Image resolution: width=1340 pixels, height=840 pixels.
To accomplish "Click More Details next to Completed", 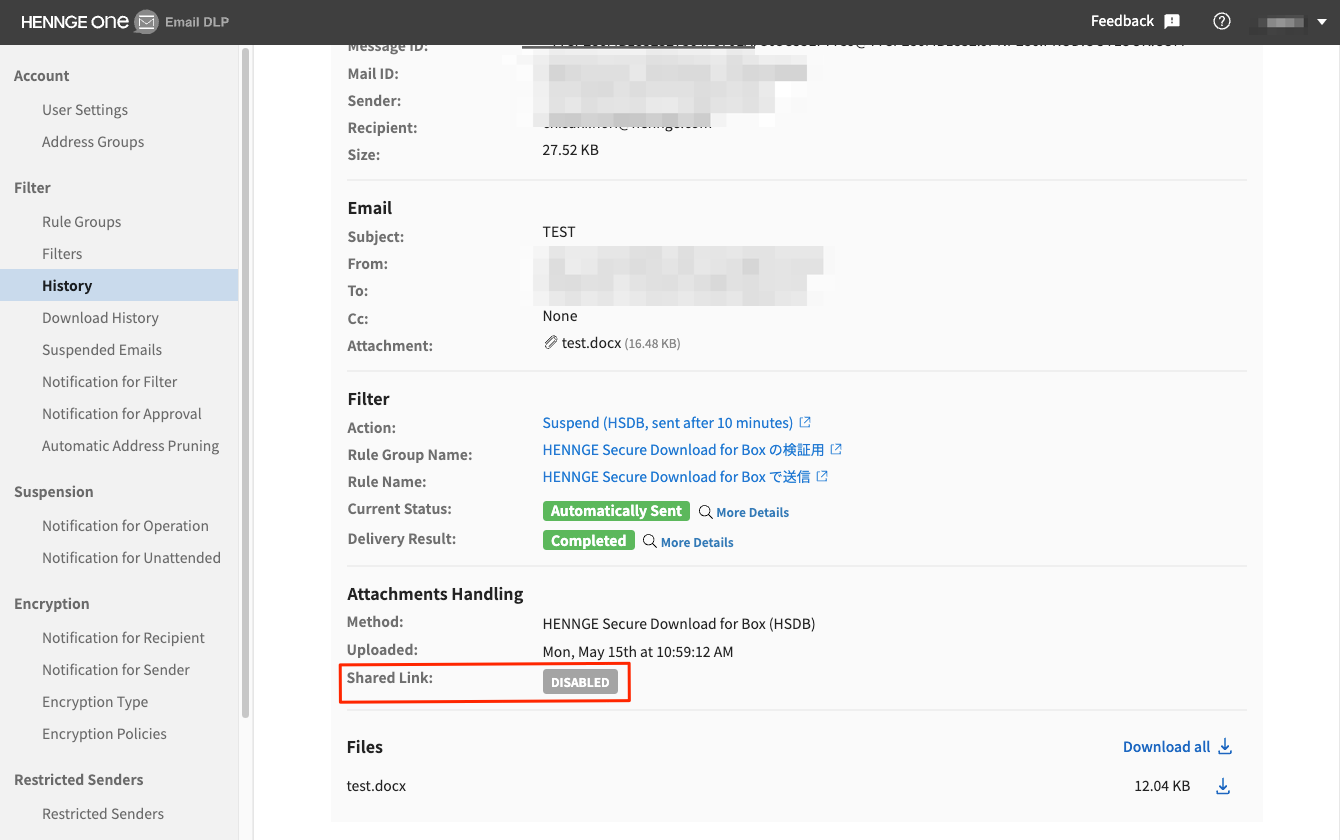I will click(x=697, y=542).
